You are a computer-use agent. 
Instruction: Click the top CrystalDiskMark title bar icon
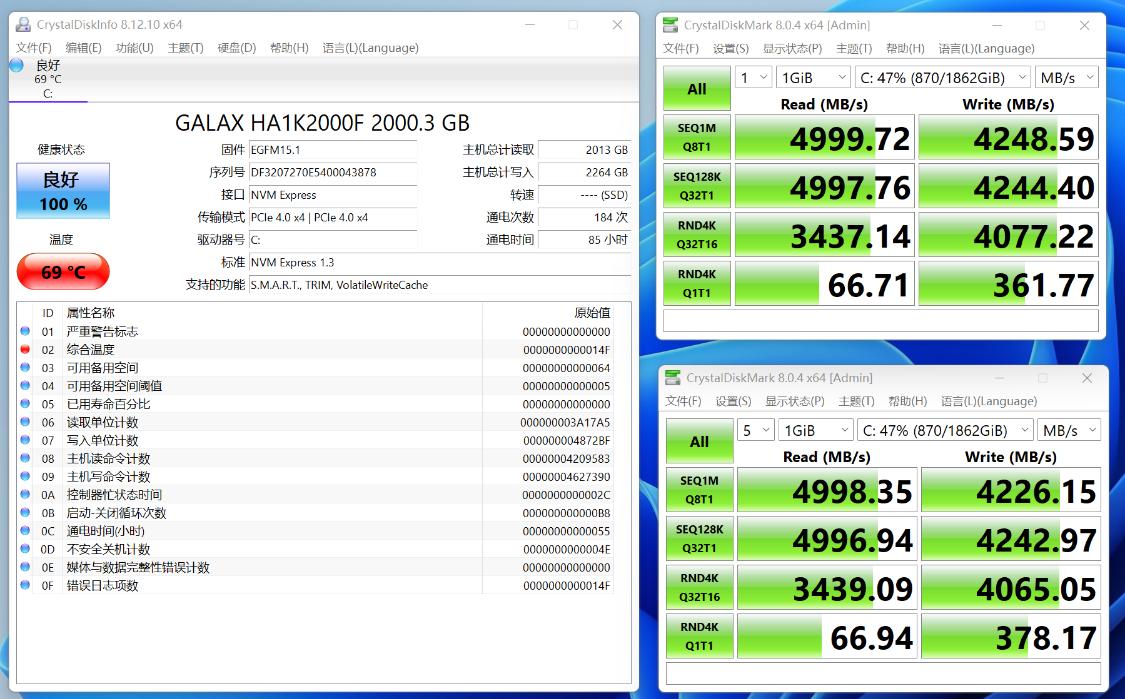(671, 25)
